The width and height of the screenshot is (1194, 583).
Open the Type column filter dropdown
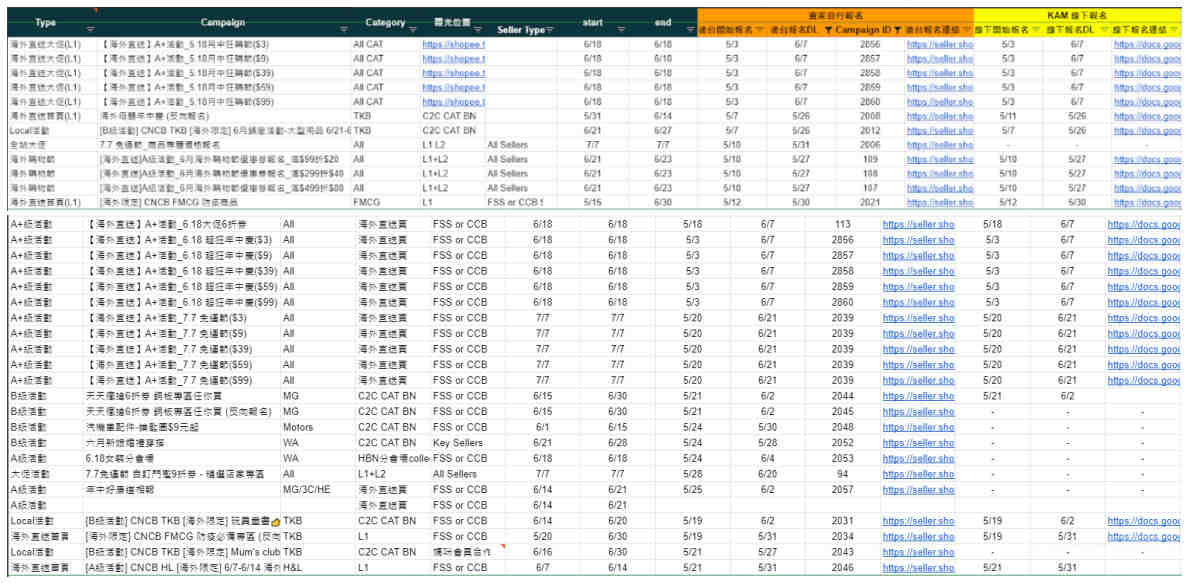click(91, 30)
